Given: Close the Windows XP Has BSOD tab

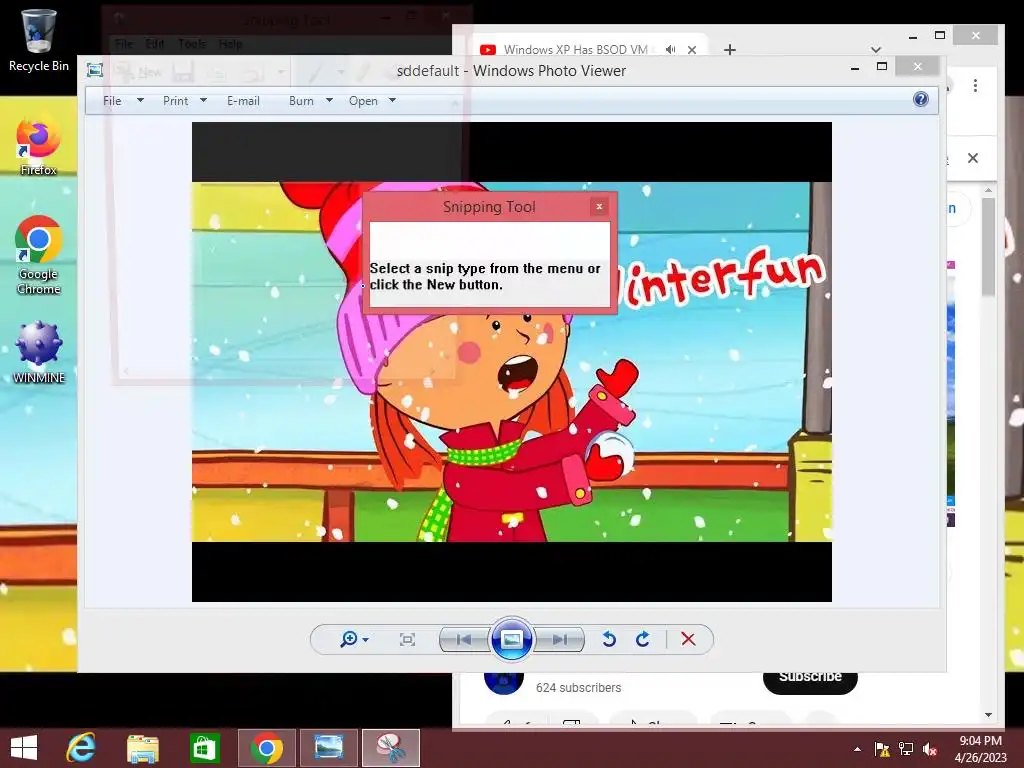Looking at the screenshot, I should pos(692,50).
